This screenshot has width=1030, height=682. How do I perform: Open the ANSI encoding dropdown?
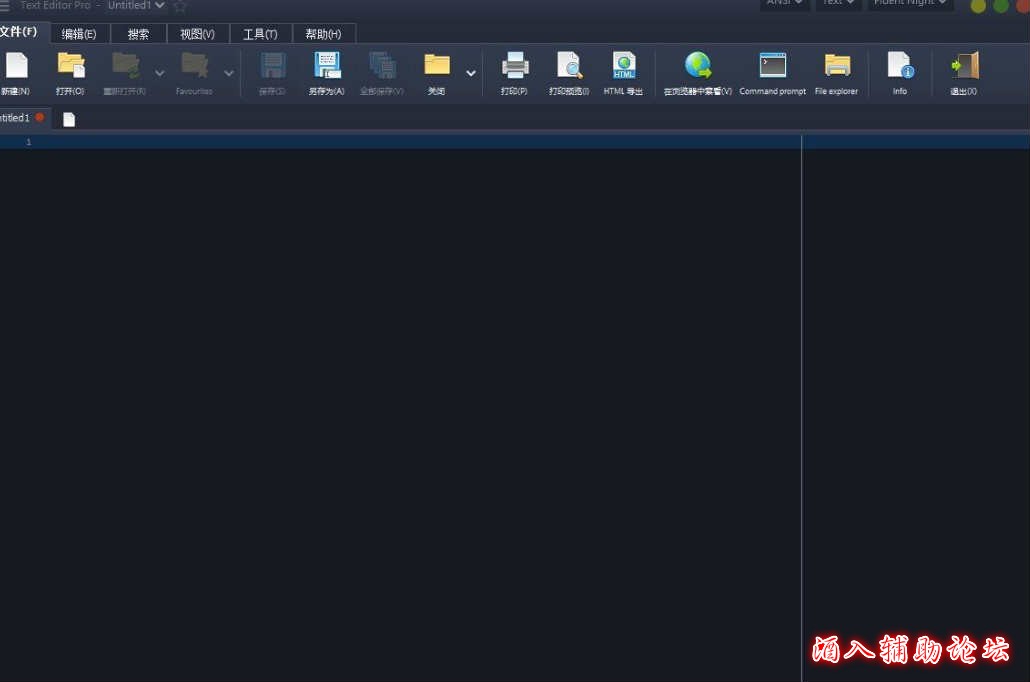tap(784, 3)
